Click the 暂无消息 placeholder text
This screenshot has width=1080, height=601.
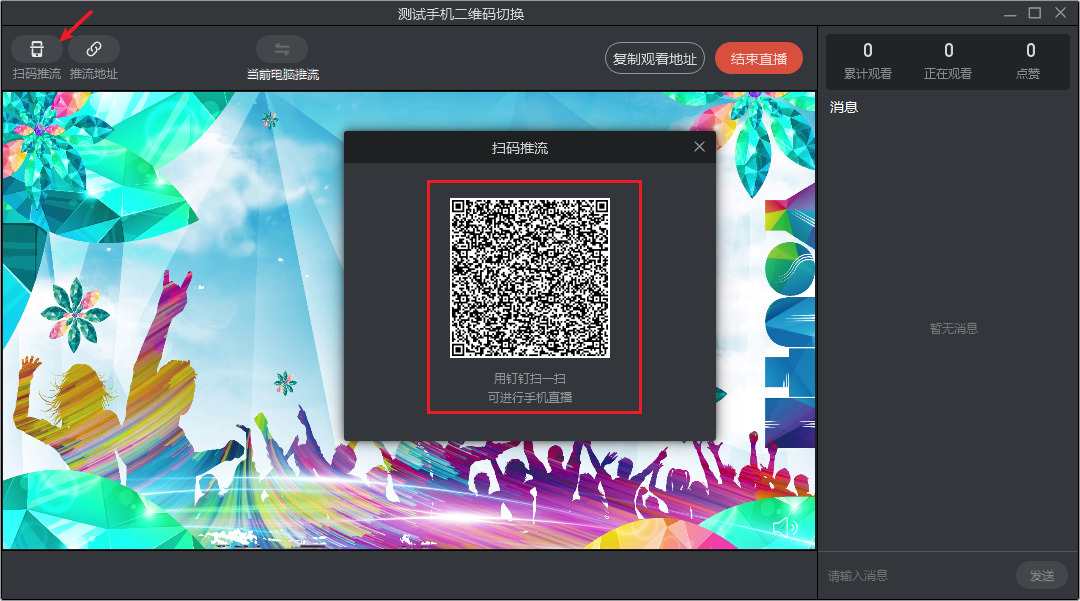pos(954,328)
